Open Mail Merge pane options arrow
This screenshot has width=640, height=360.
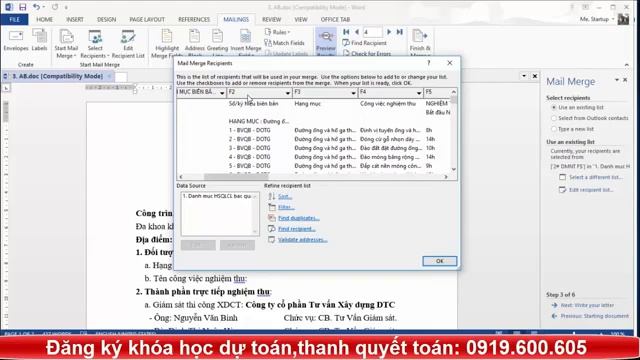click(617, 80)
